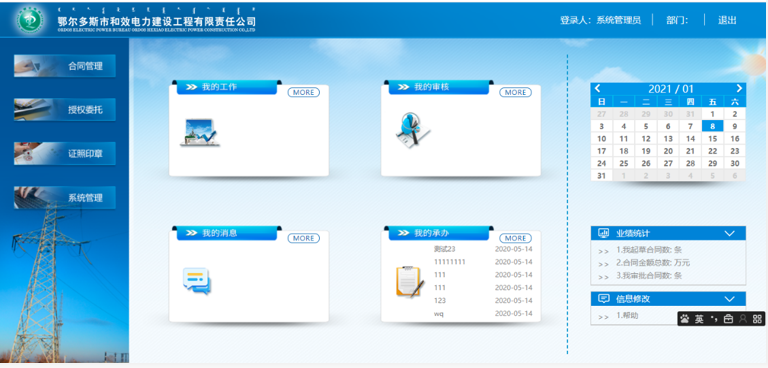Click the 我的承办 clipboard icon
The image size is (768, 368).
pos(409,281)
